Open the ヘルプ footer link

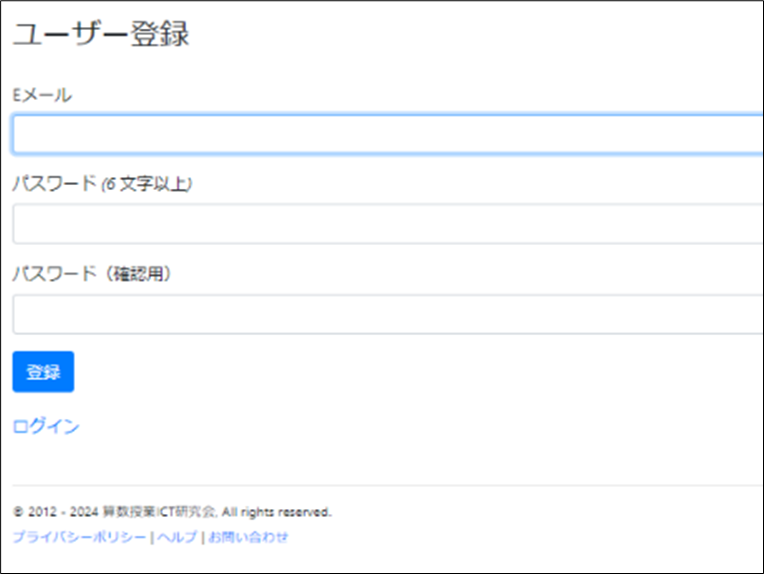coord(177,537)
